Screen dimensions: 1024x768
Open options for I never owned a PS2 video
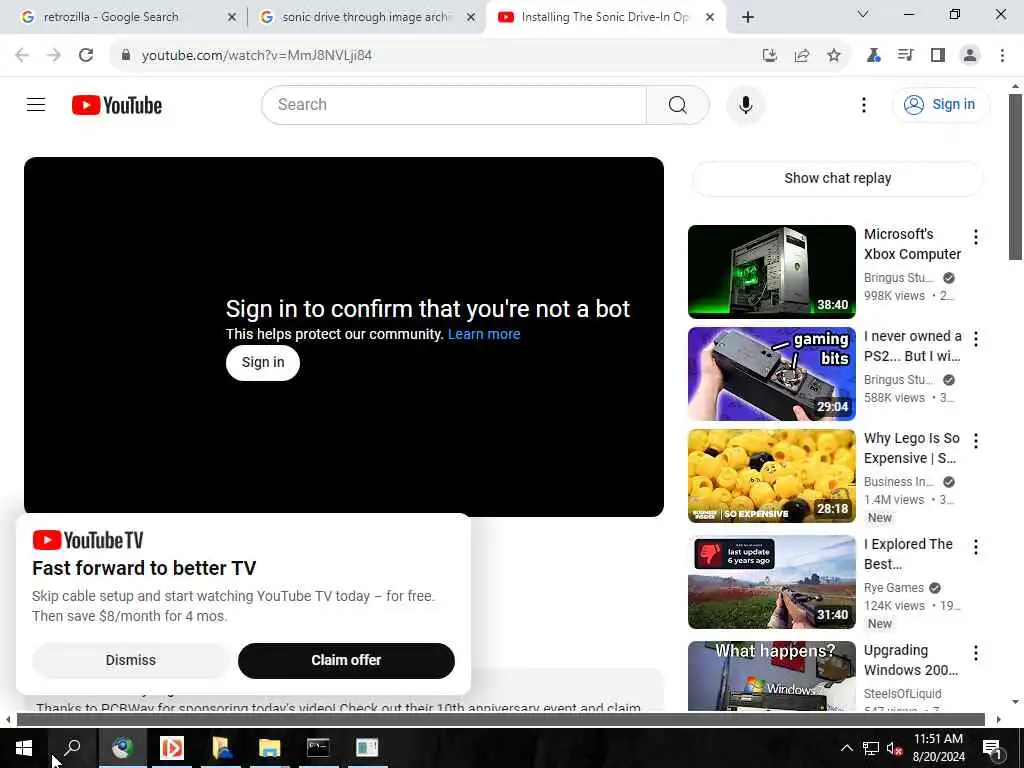click(x=975, y=339)
